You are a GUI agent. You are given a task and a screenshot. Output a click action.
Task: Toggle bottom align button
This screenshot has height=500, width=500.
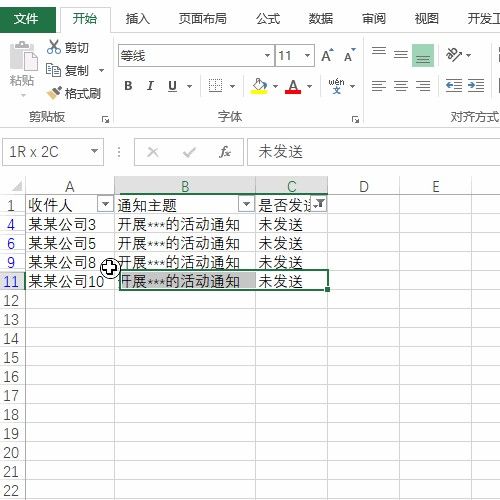tap(423, 55)
